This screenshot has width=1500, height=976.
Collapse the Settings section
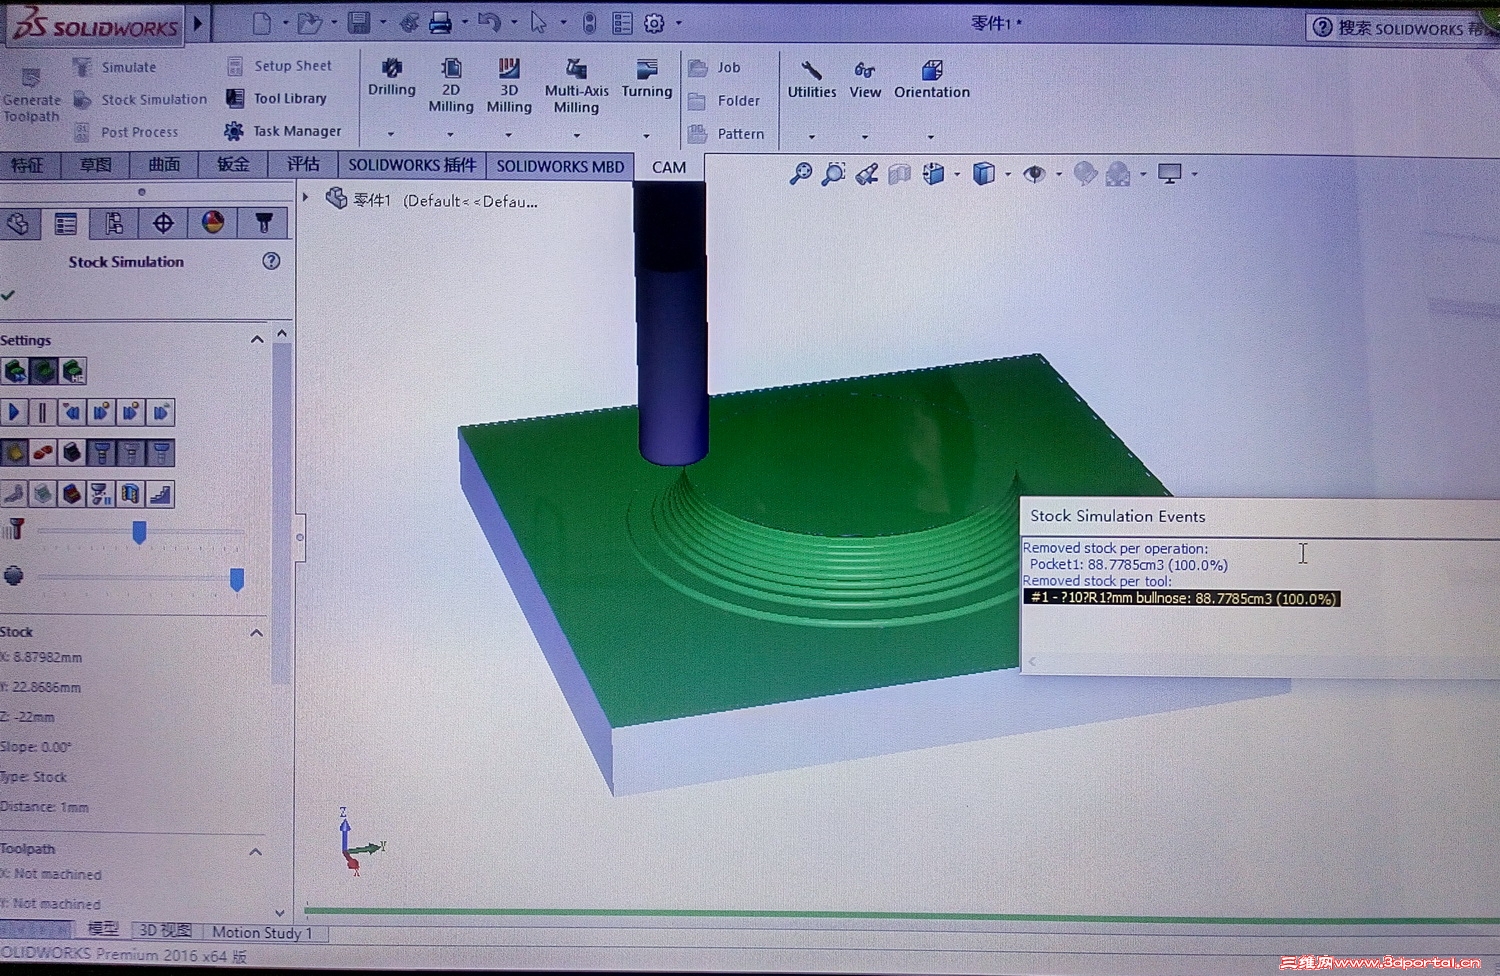(257, 340)
